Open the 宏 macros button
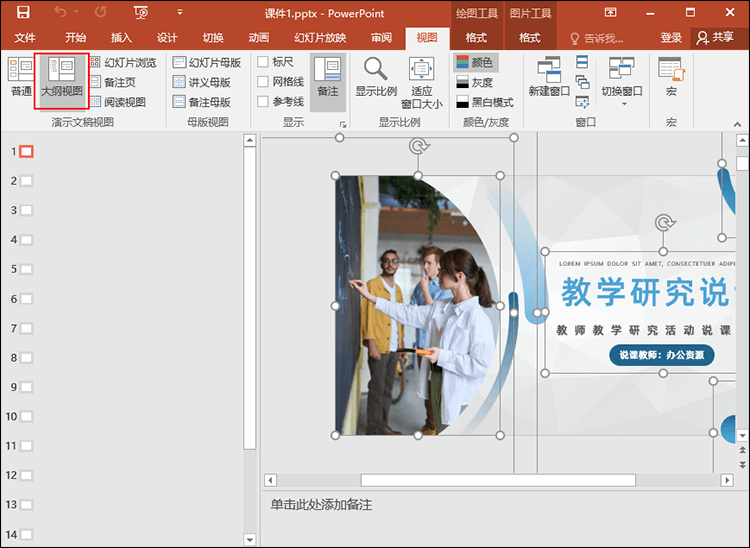The width and height of the screenshot is (750, 548). (x=672, y=77)
